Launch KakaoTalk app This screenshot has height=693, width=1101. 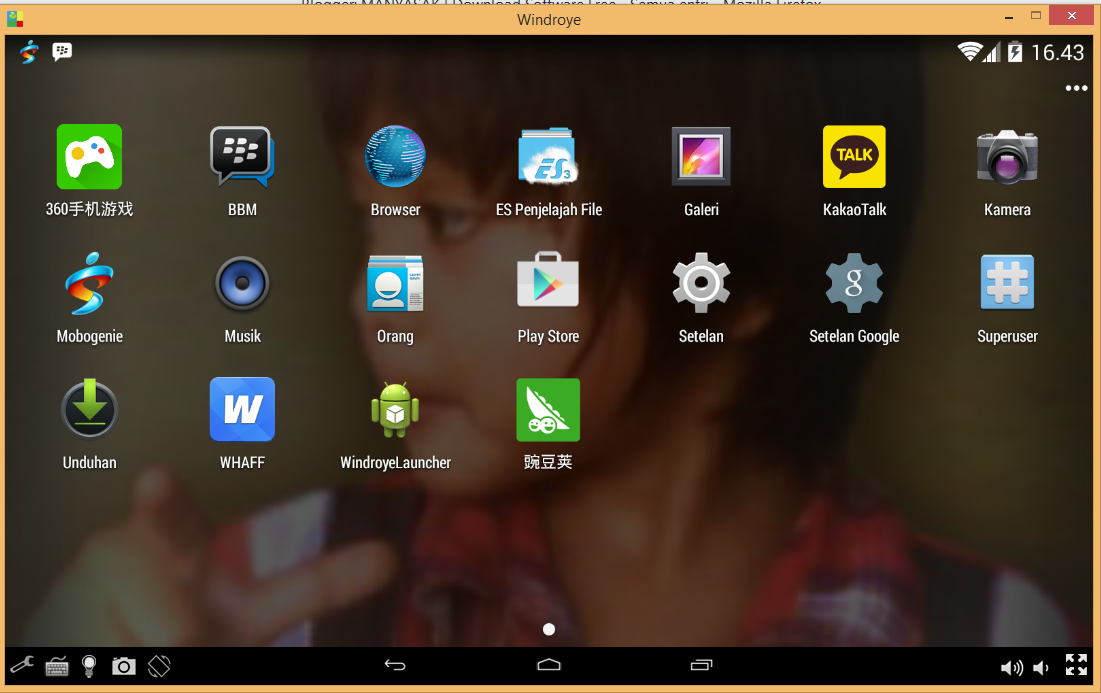(854, 157)
